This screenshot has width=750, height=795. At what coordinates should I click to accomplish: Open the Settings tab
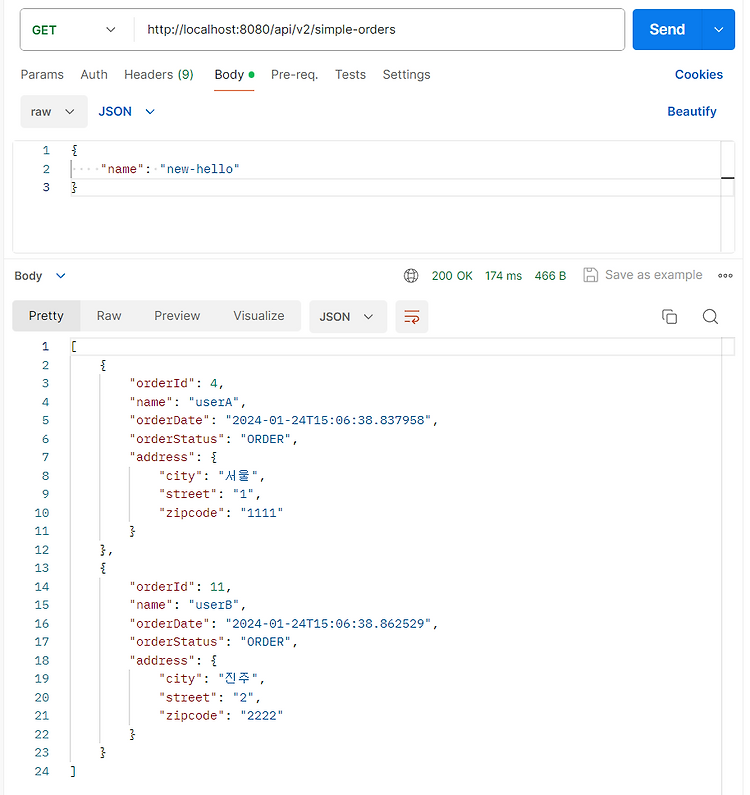click(406, 75)
